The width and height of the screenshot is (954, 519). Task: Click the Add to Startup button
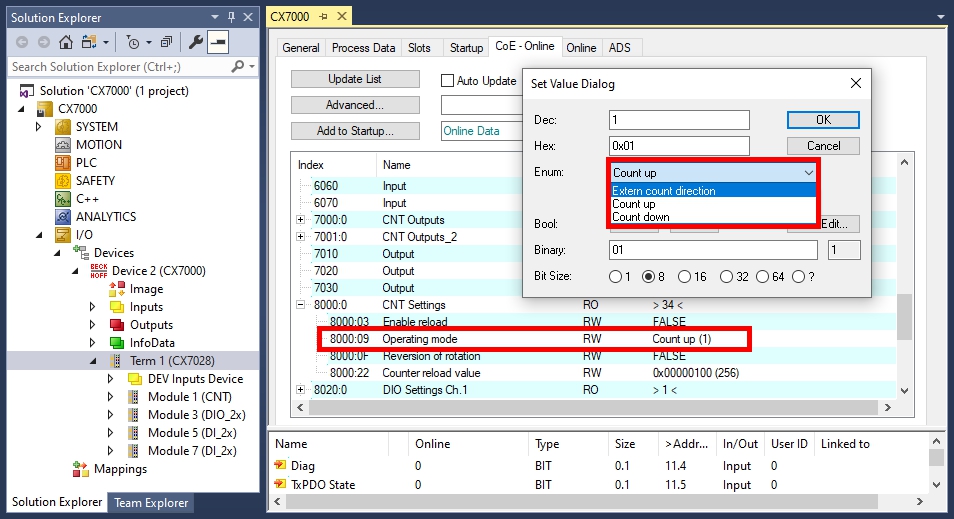coord(354,131)
